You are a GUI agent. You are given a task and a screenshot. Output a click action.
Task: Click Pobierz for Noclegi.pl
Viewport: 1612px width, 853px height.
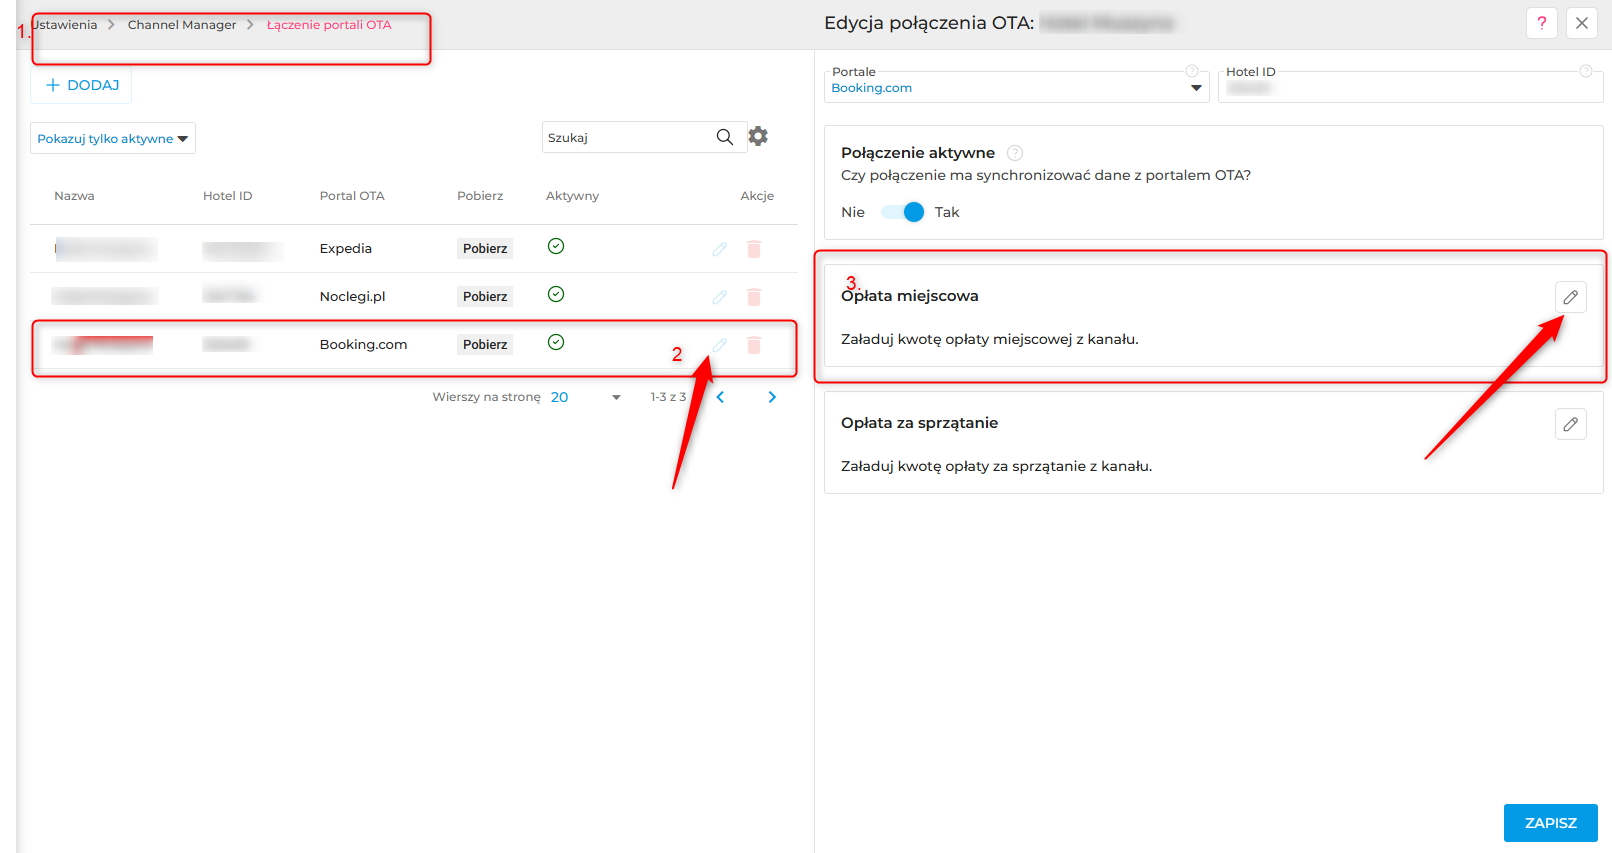pos(485,297)
